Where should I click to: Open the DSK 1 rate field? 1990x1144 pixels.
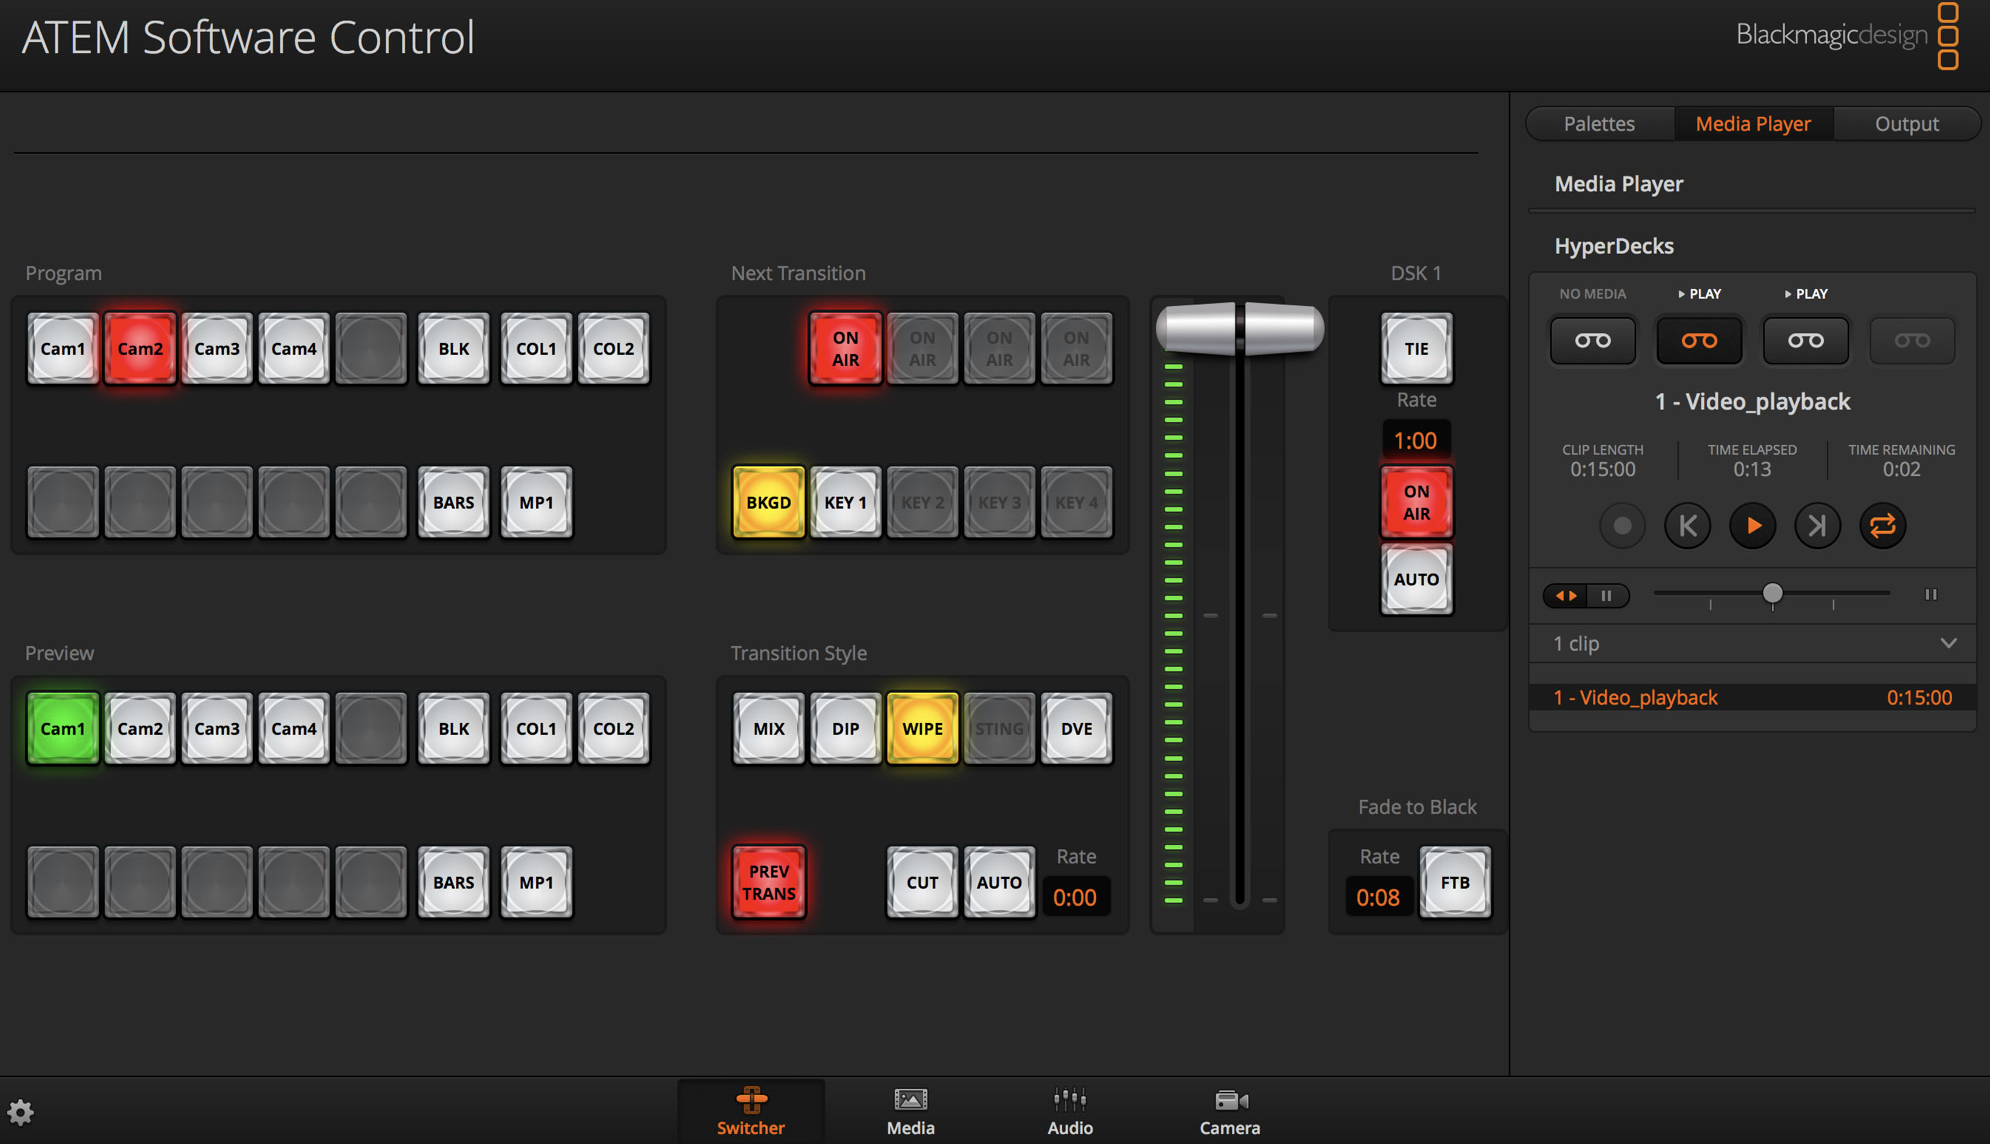1415,439
